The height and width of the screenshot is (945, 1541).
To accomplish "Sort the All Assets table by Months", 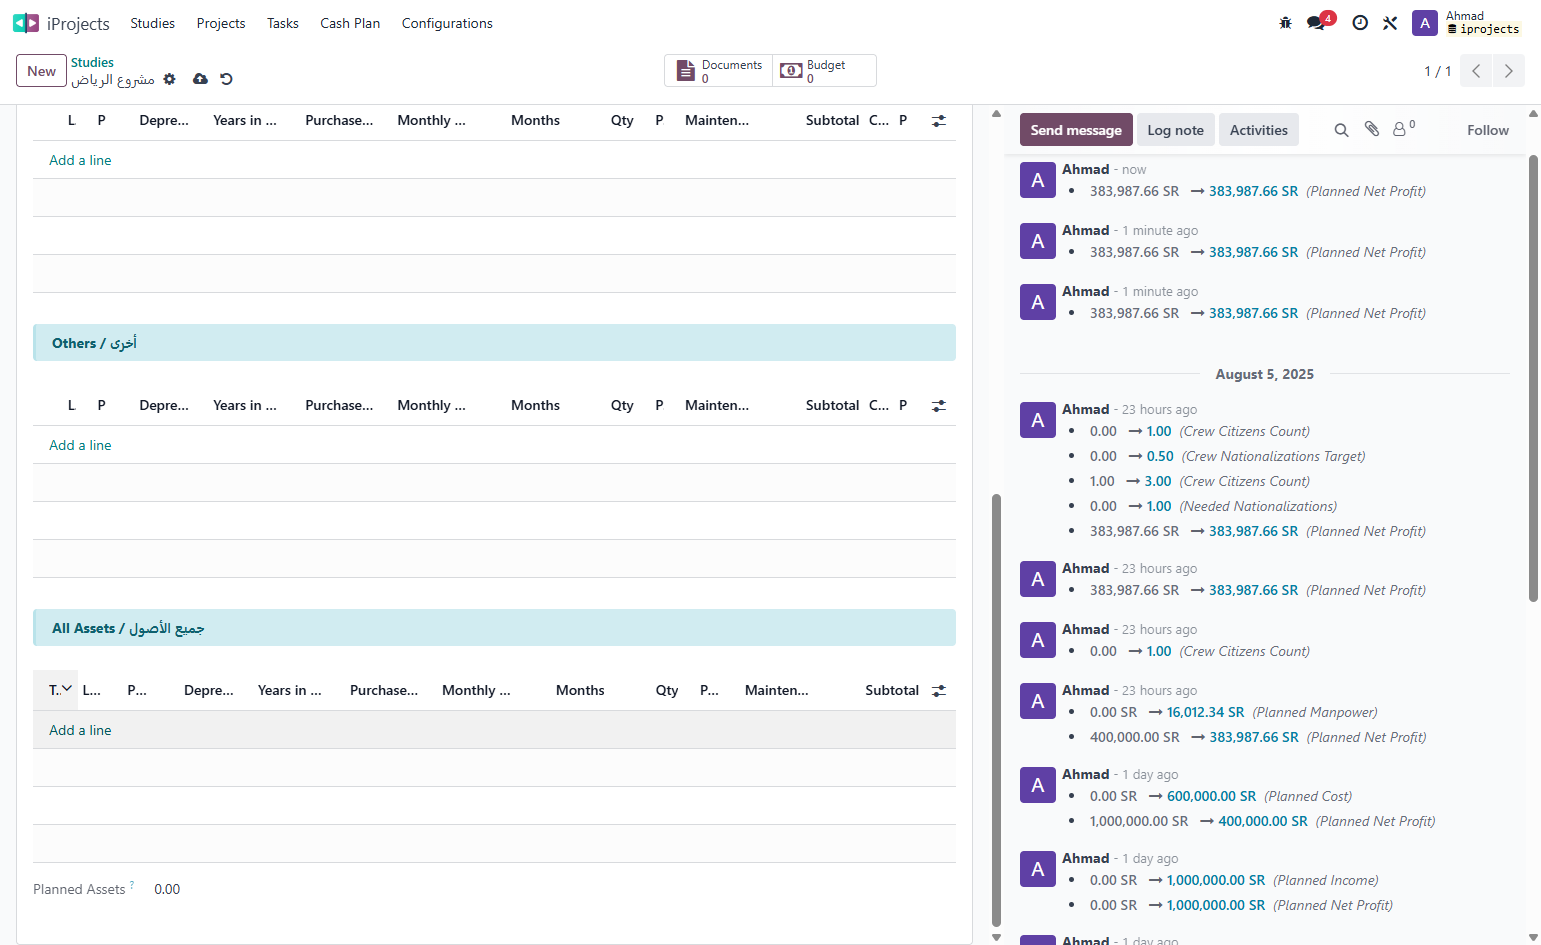I will tap(580, 690).
